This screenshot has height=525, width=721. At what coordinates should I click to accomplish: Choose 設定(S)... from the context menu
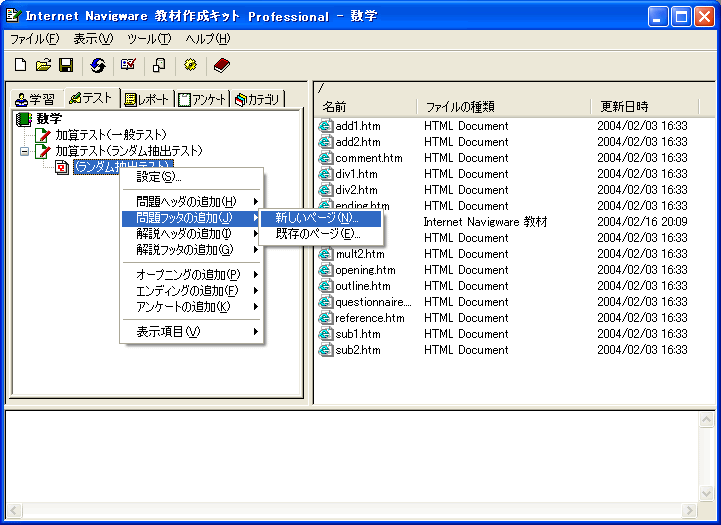pyautogui.click(x=192, y=177)
